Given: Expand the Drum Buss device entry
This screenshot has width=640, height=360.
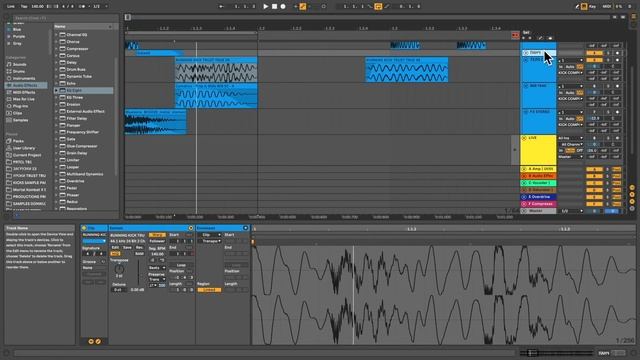Looking at the screenshot, I should pos(56,69).
